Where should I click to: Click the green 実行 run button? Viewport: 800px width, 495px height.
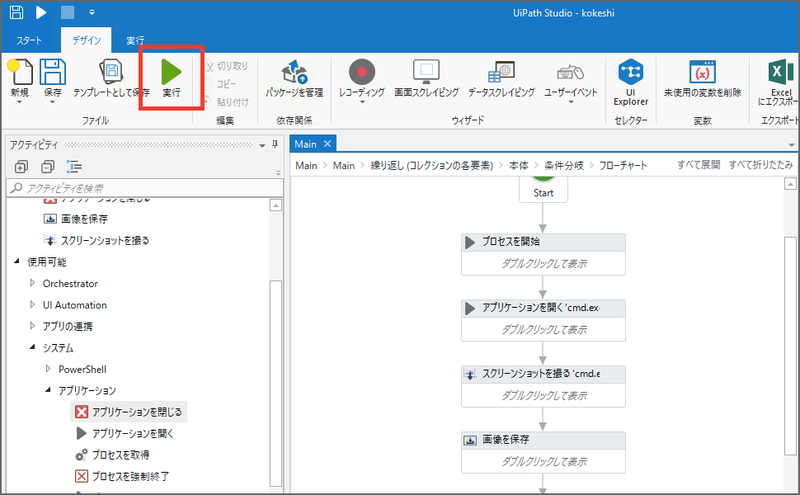[x=171, y=78]
